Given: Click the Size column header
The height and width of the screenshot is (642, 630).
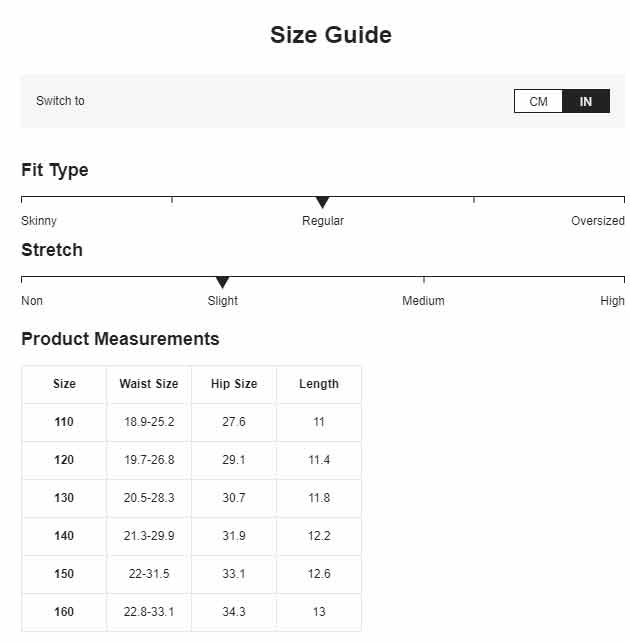Looking at the screenshot, I should (x=64, y=384).
